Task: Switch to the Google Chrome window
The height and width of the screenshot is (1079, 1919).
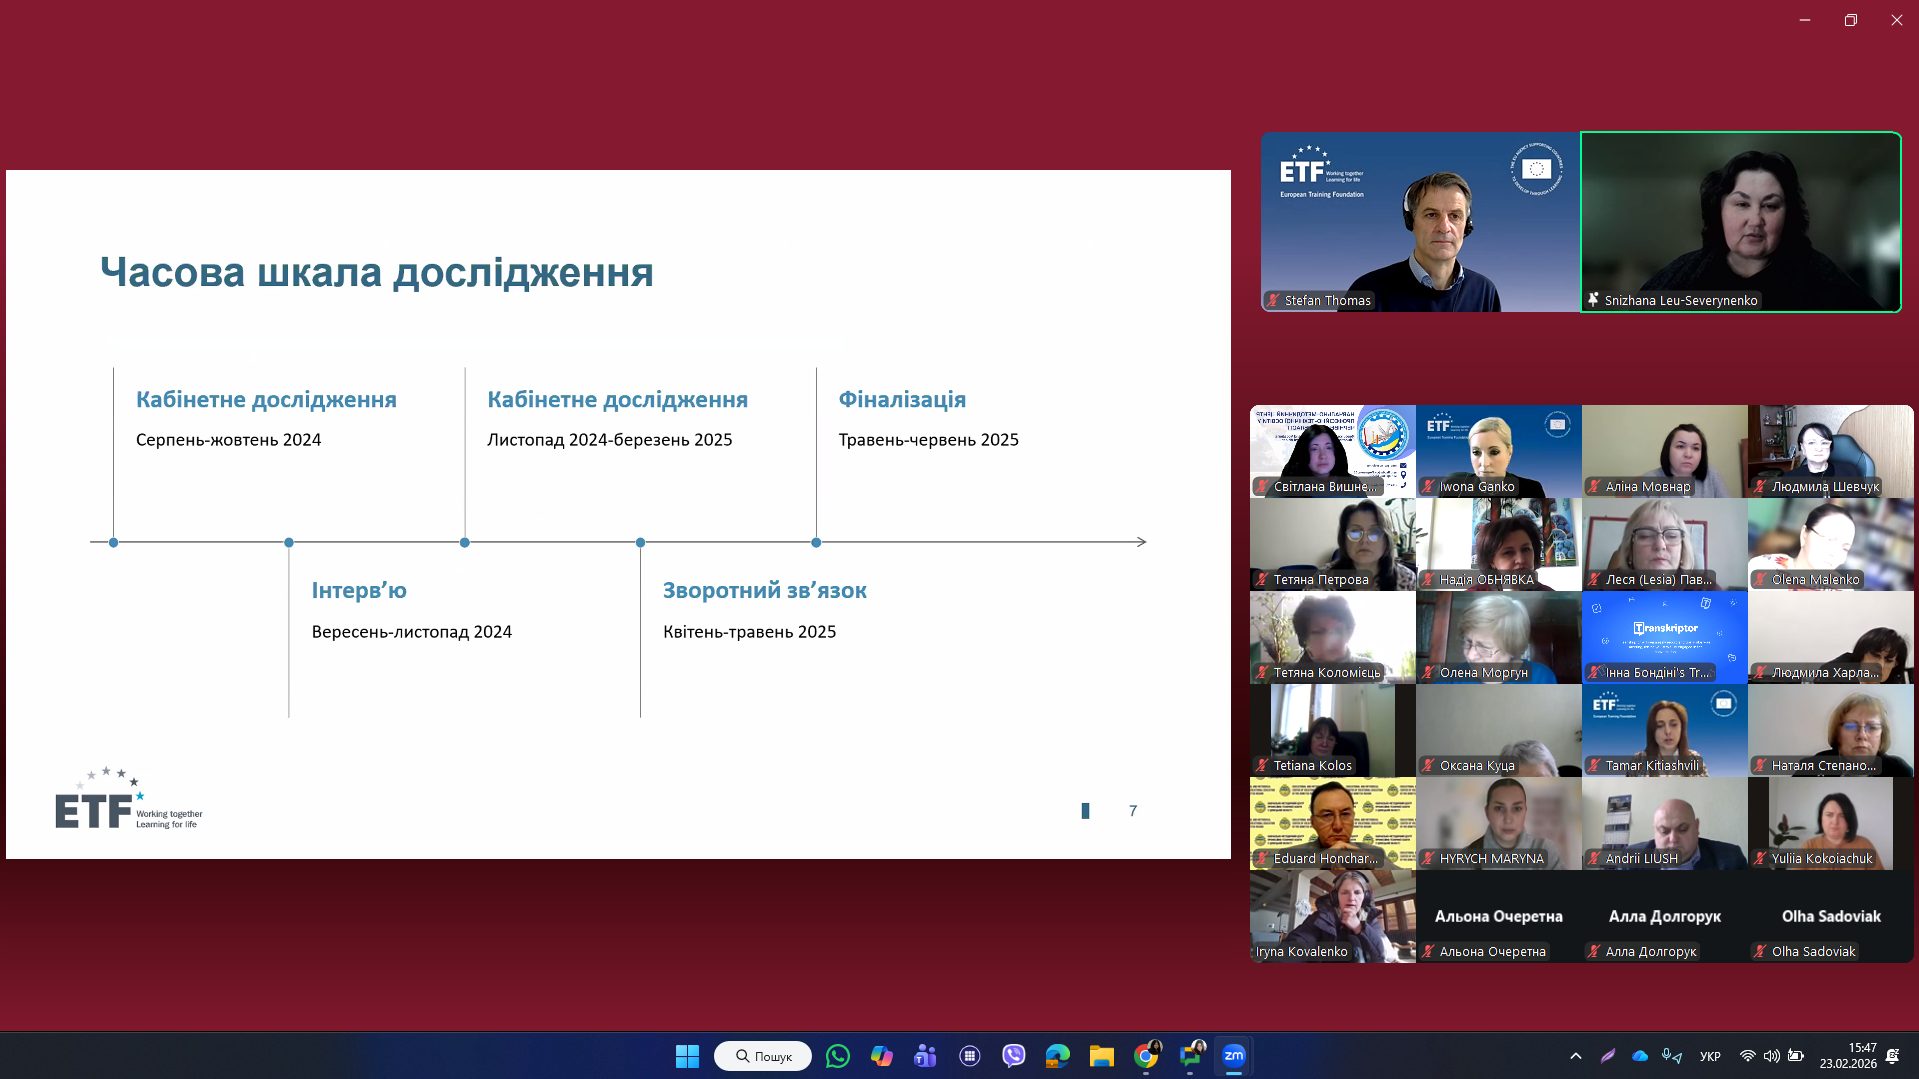Action: point(1146,1056)
